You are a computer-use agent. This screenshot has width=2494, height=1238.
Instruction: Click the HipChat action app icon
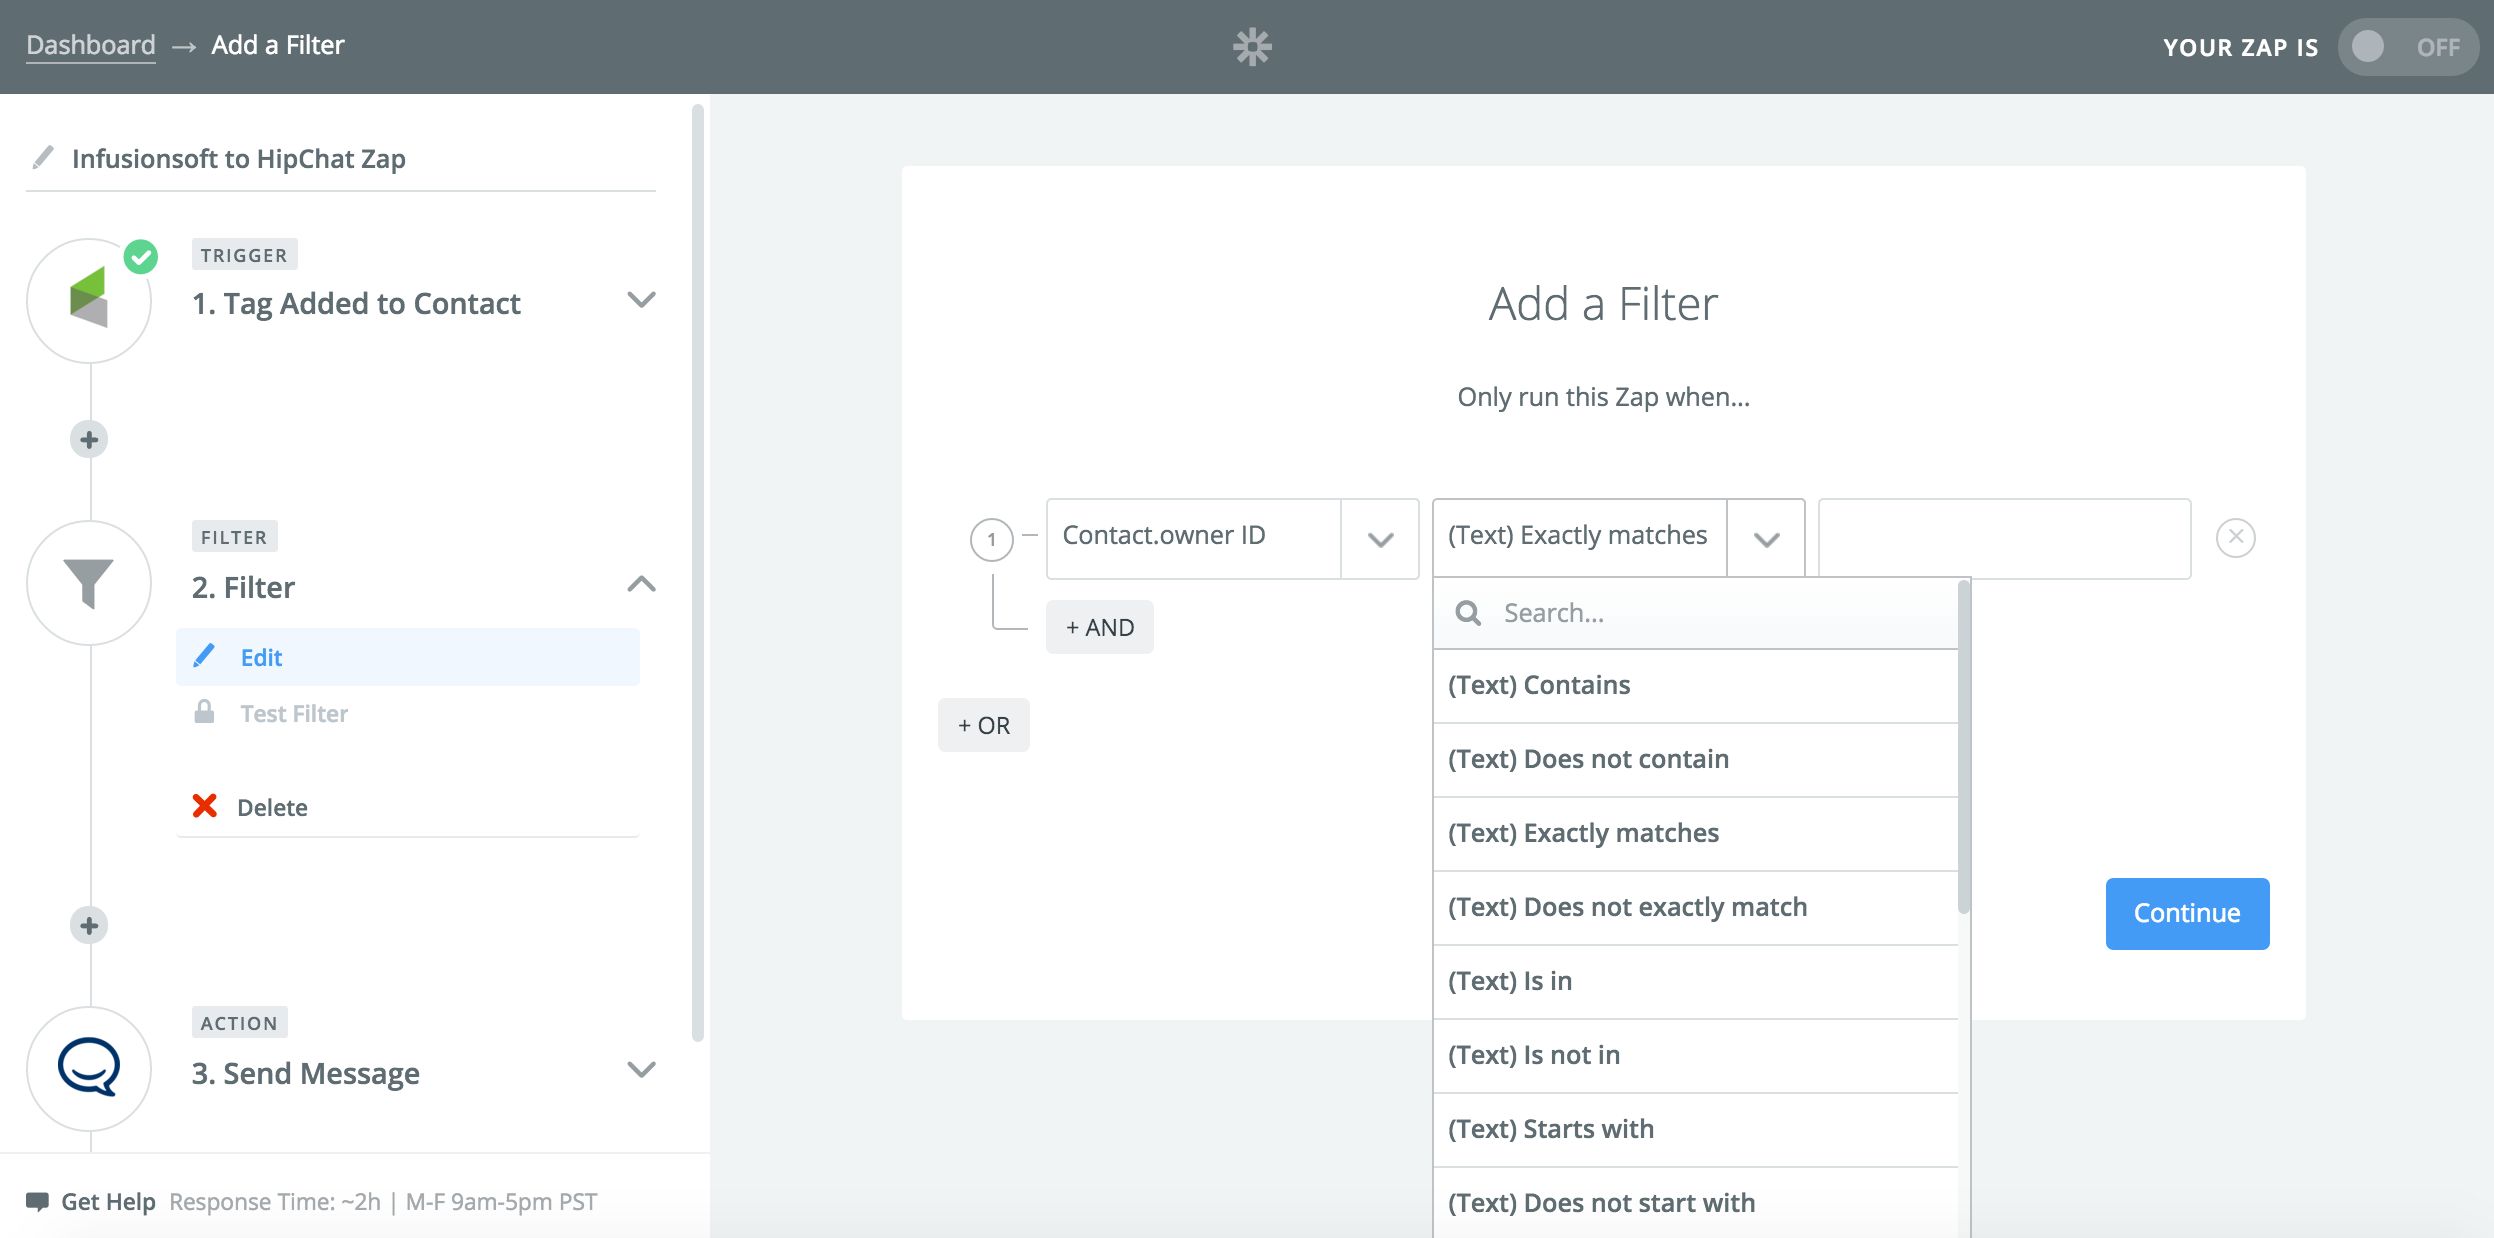click(89, 1068)
